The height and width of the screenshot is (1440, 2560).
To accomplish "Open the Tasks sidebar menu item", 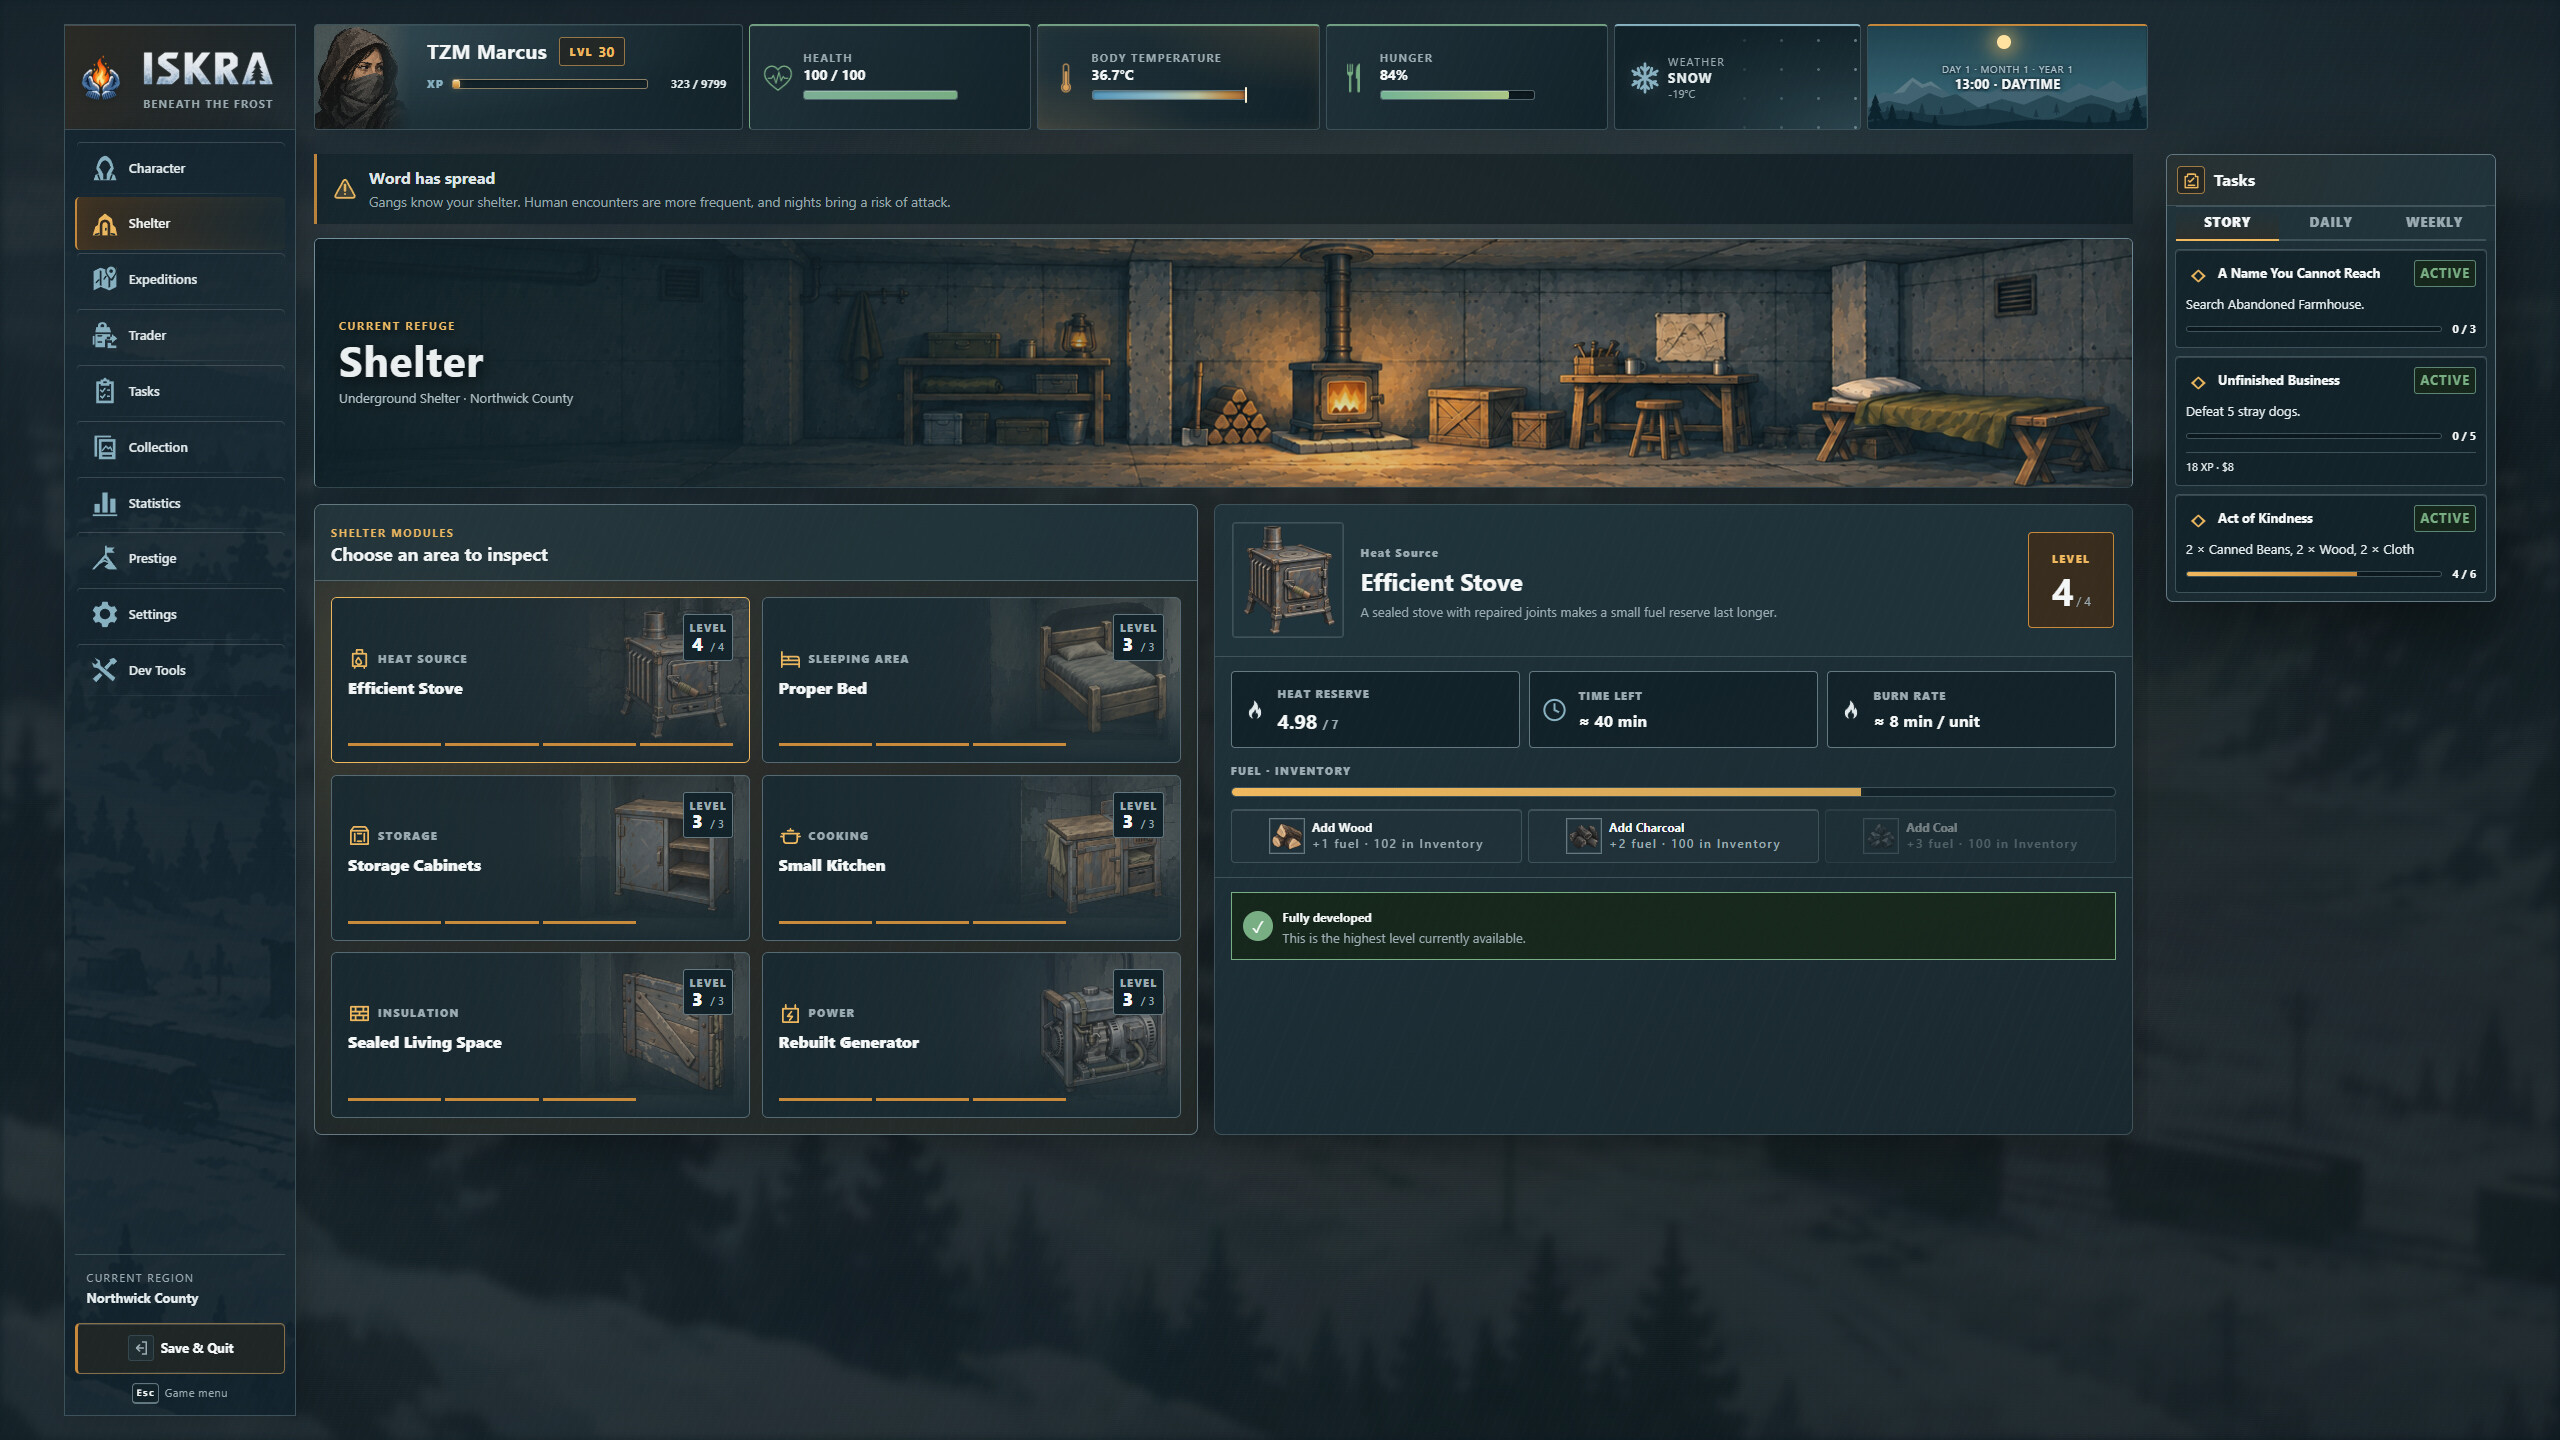I will [x=180, y=391].
